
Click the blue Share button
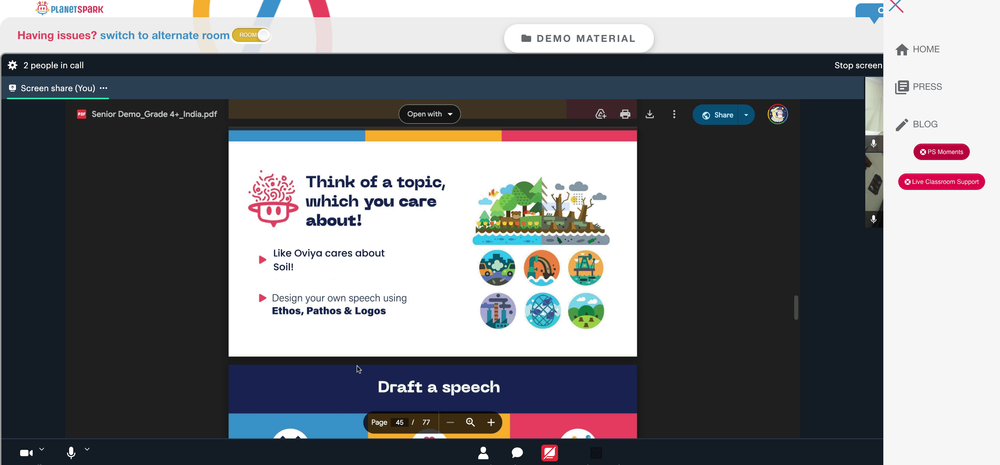coord(717,115)
